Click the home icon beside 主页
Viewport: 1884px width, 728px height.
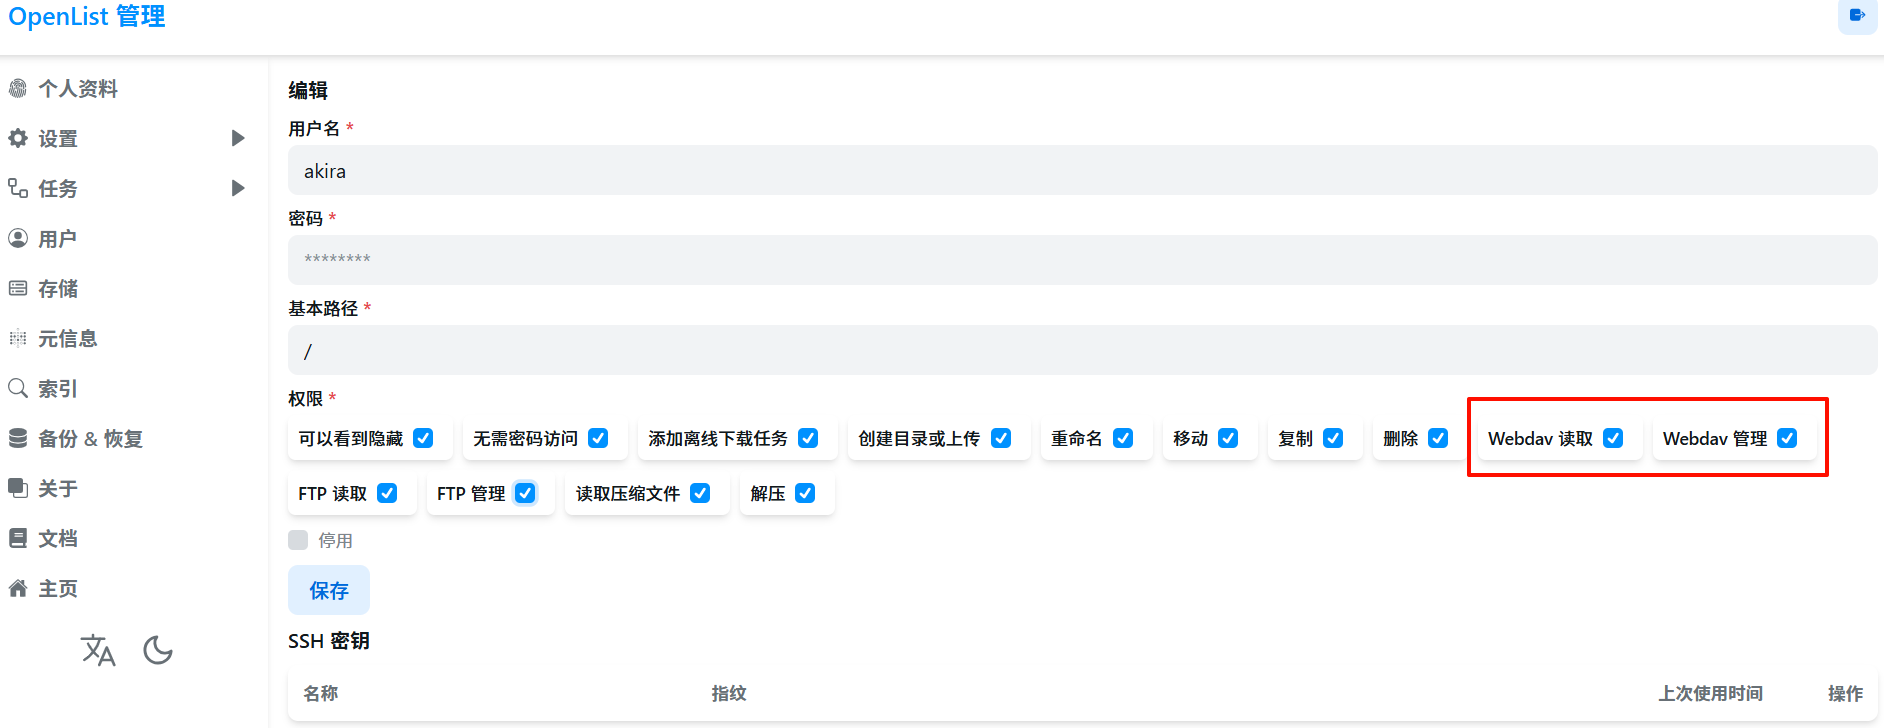click(x=18, y=588)
